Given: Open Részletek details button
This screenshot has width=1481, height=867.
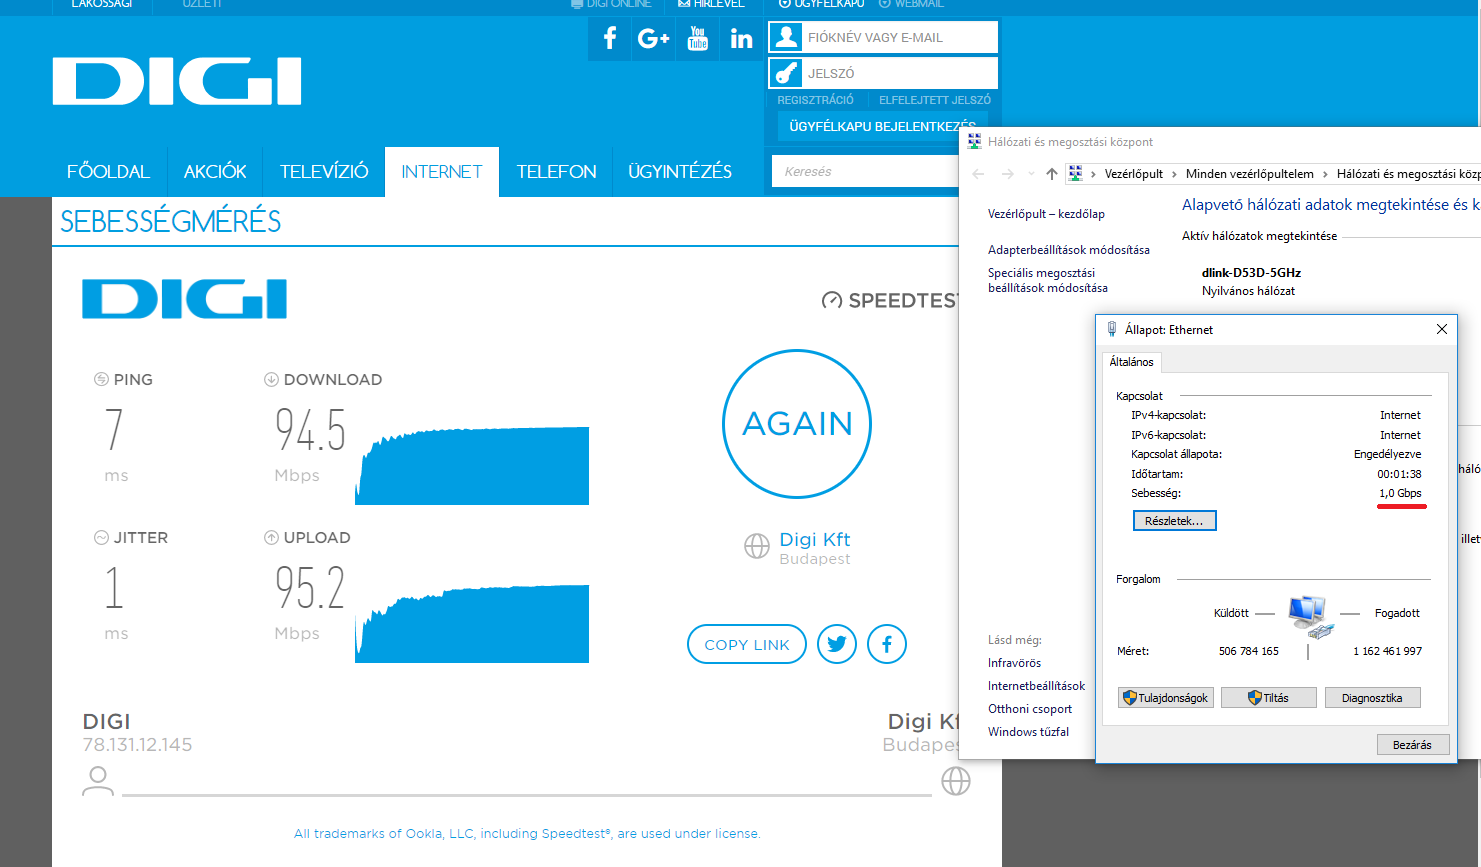Looking at the screenshot, I should (1174, 521).
